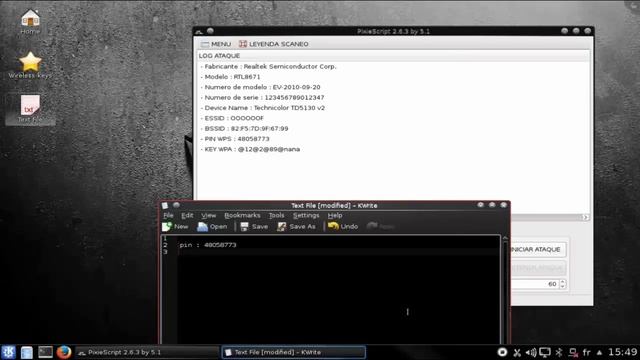This screenshot has width=640, height=360.
Task: Open the Wireless Keys desktop icon
Action: 30,65
